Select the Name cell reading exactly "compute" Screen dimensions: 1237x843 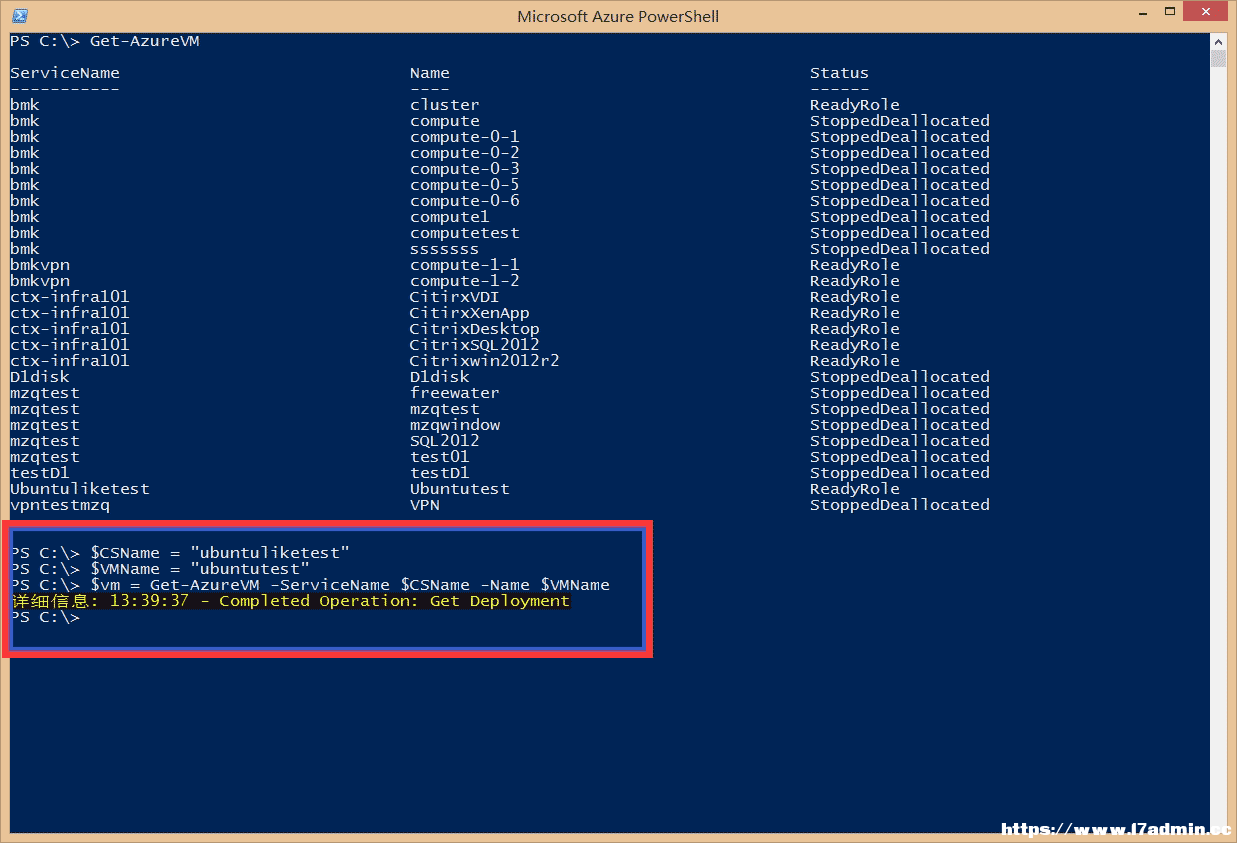pos(445,121)
